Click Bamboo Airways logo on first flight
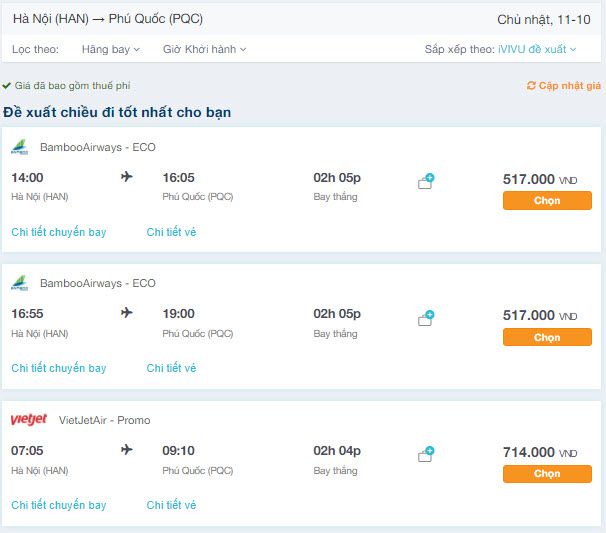Screen dimensions: 606x533 coord(19,147)
